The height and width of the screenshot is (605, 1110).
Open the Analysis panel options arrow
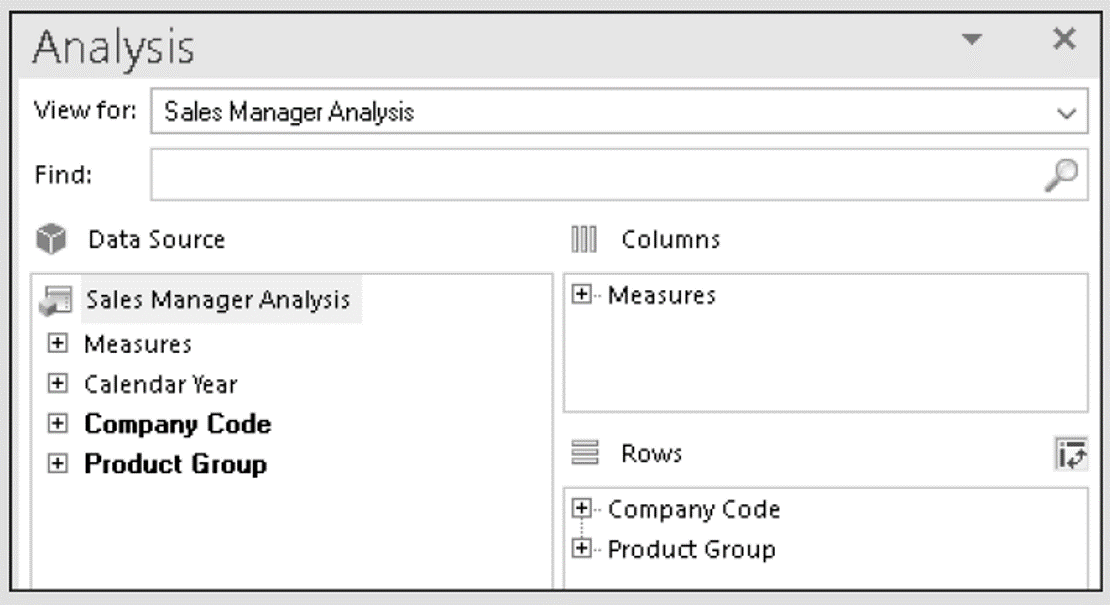[x=970, y=40]
